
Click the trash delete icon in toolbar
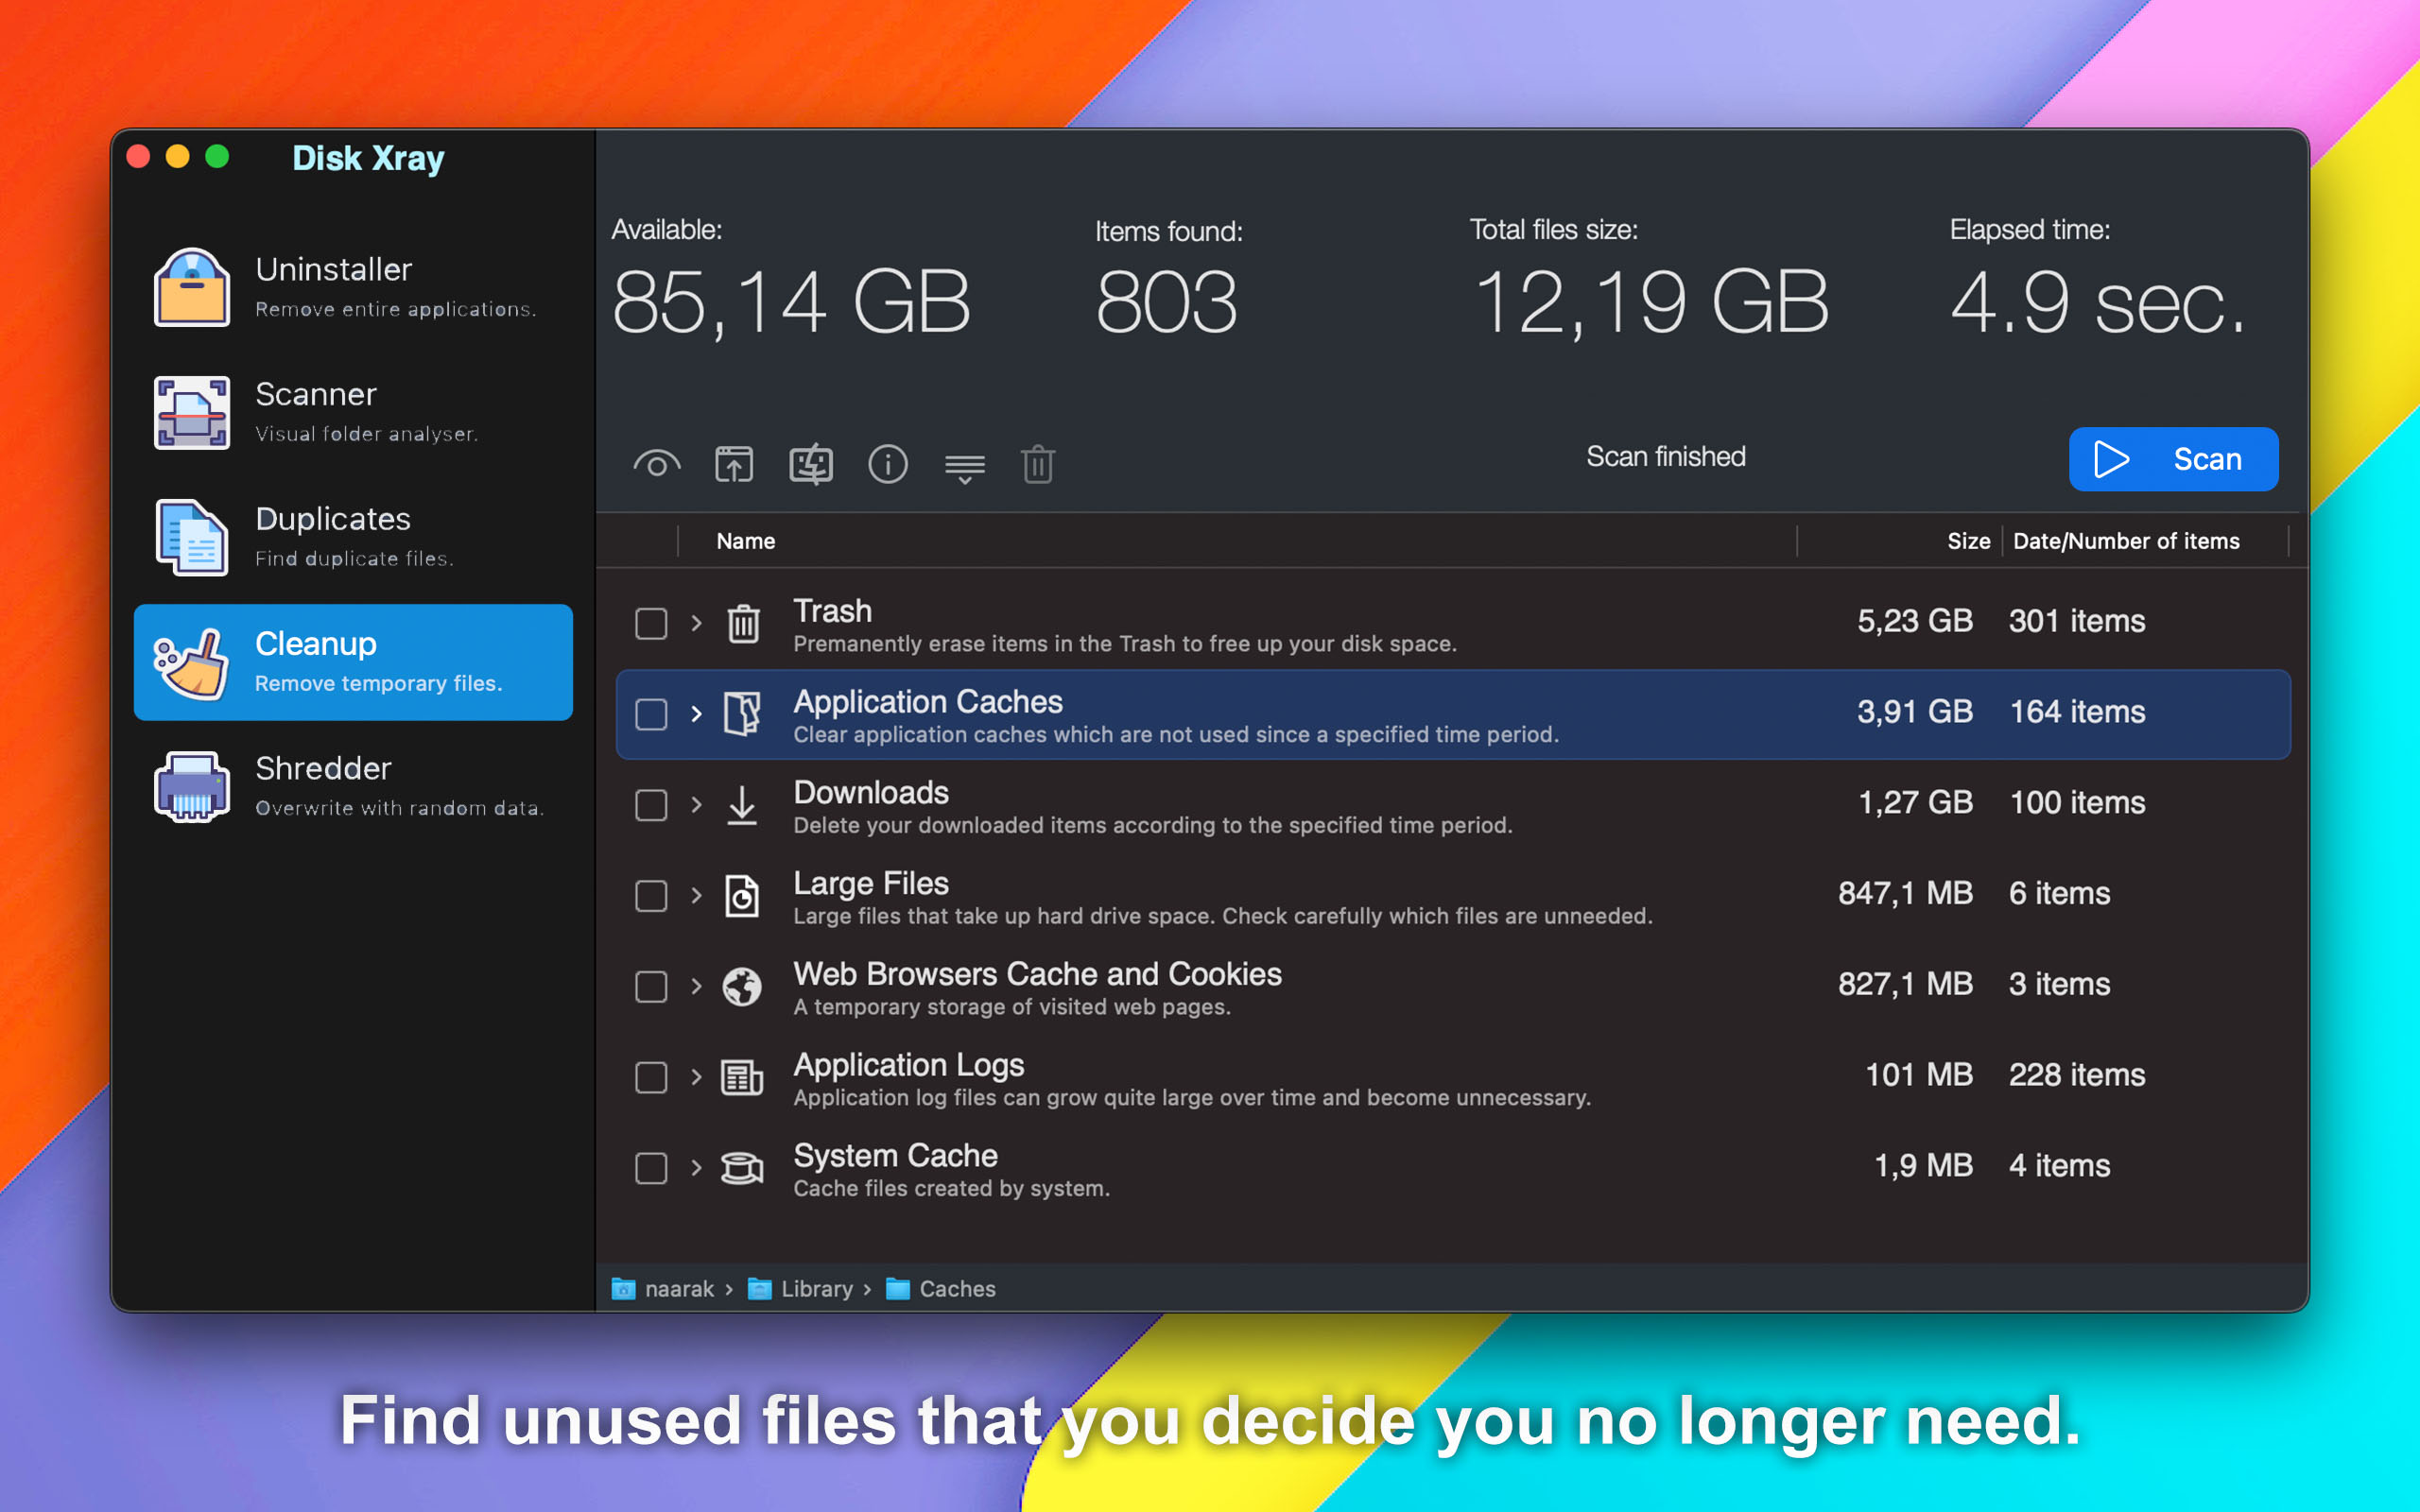[1039, 464]
